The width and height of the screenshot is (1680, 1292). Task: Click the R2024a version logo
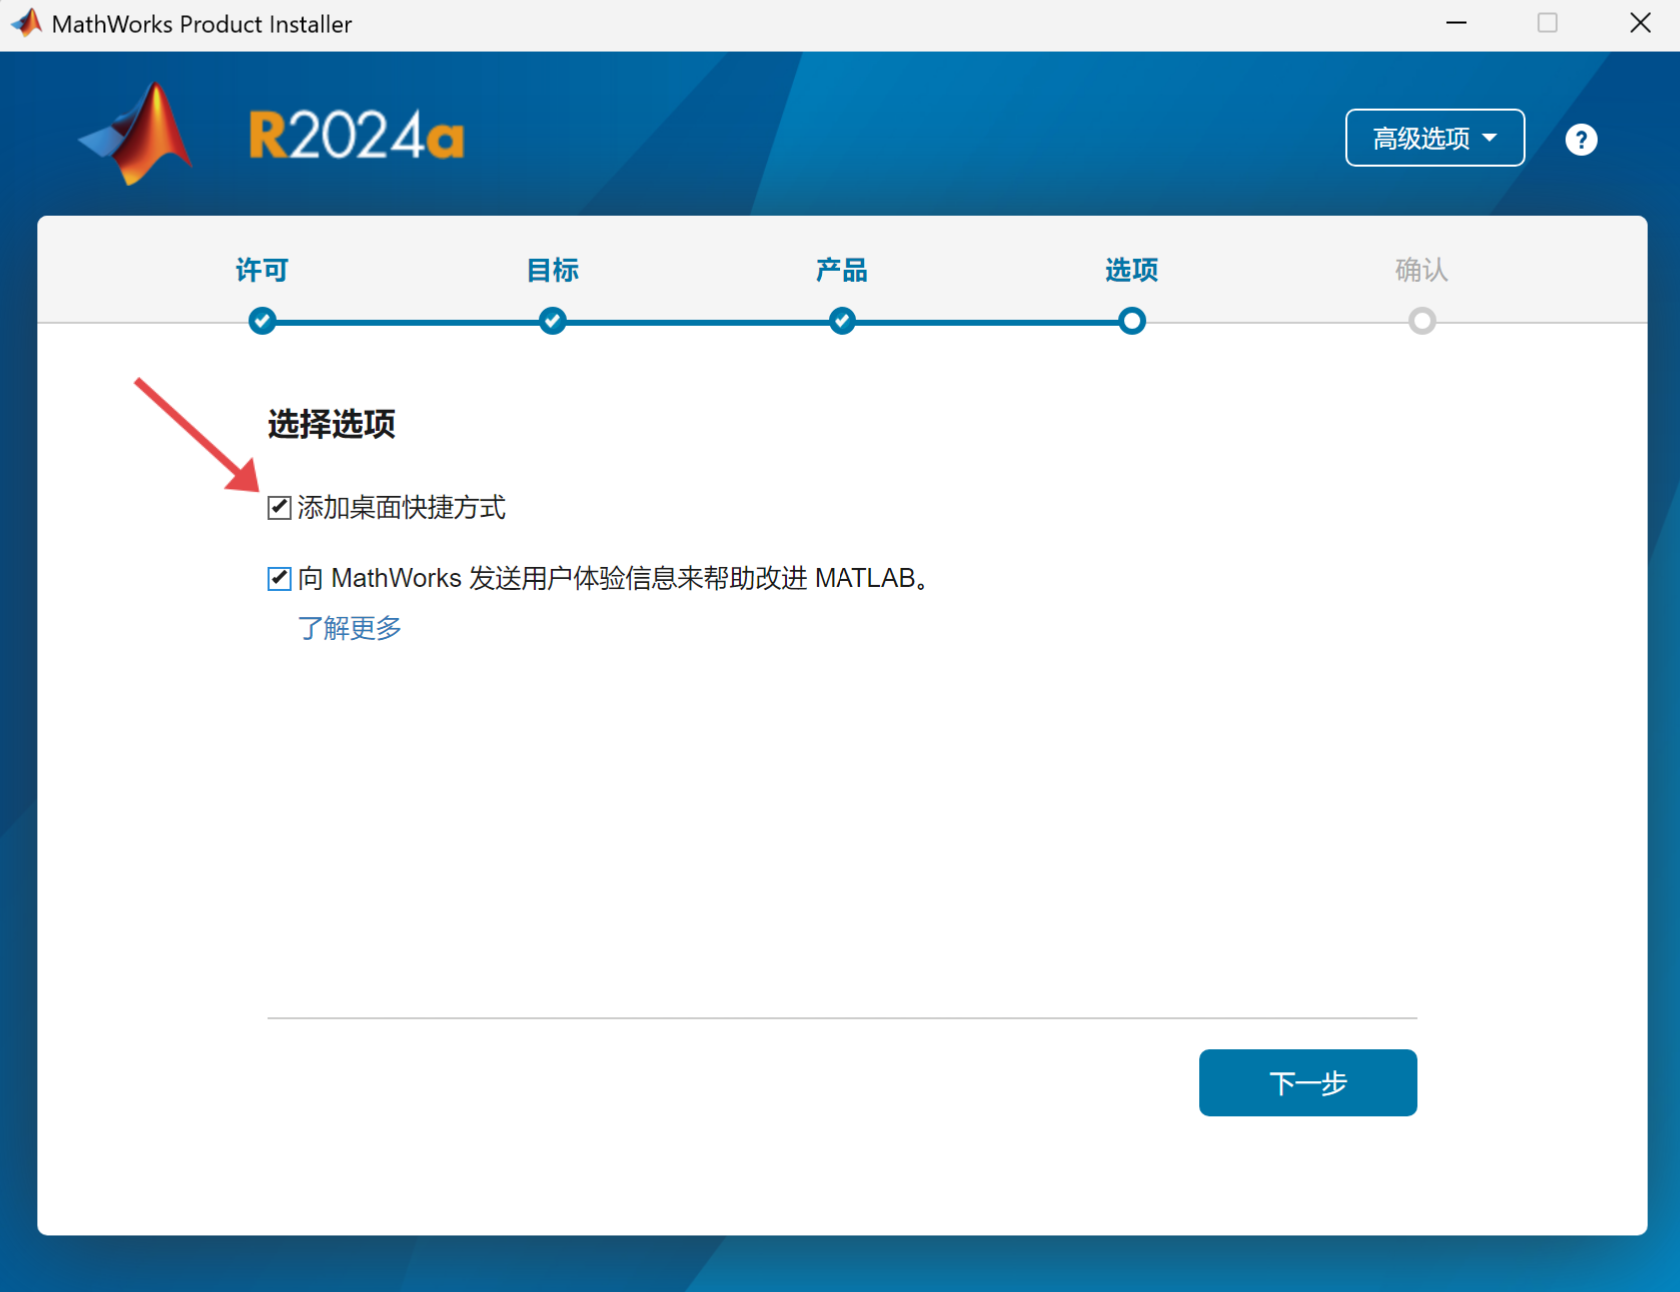click(354, 135)
